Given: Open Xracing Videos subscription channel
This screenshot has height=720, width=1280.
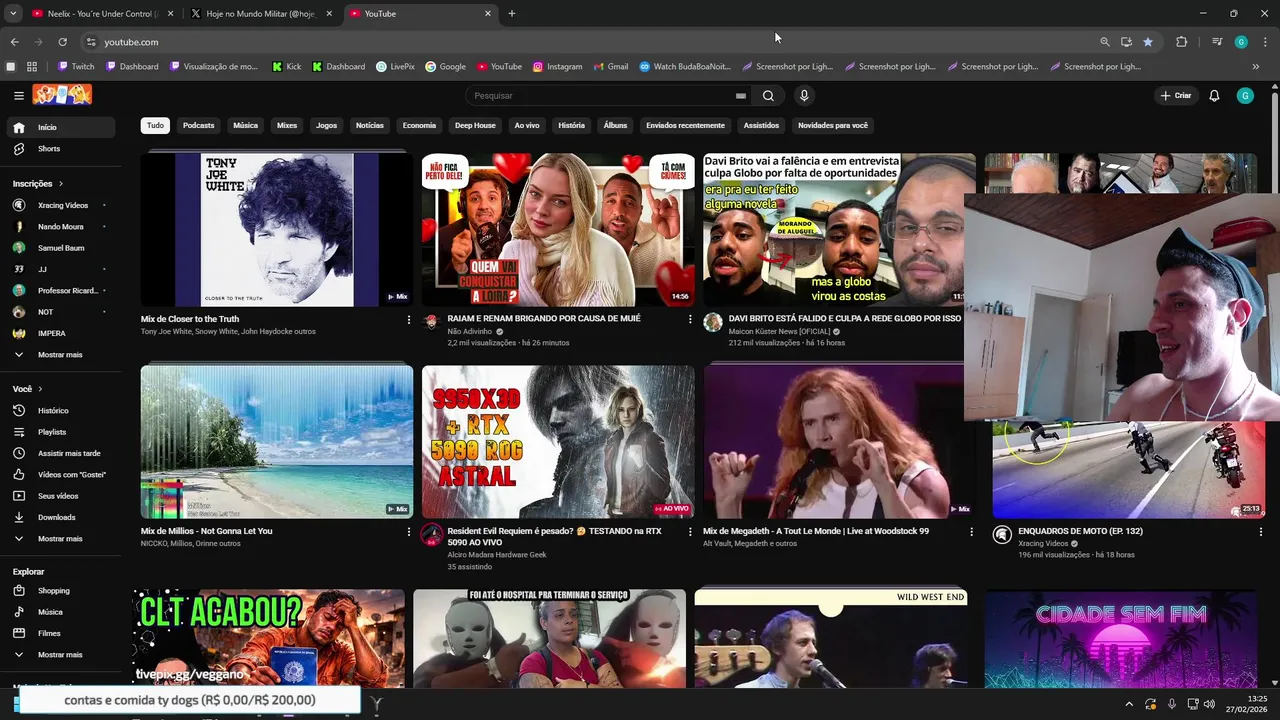Looking at the screenshot, I should point(63,205).
